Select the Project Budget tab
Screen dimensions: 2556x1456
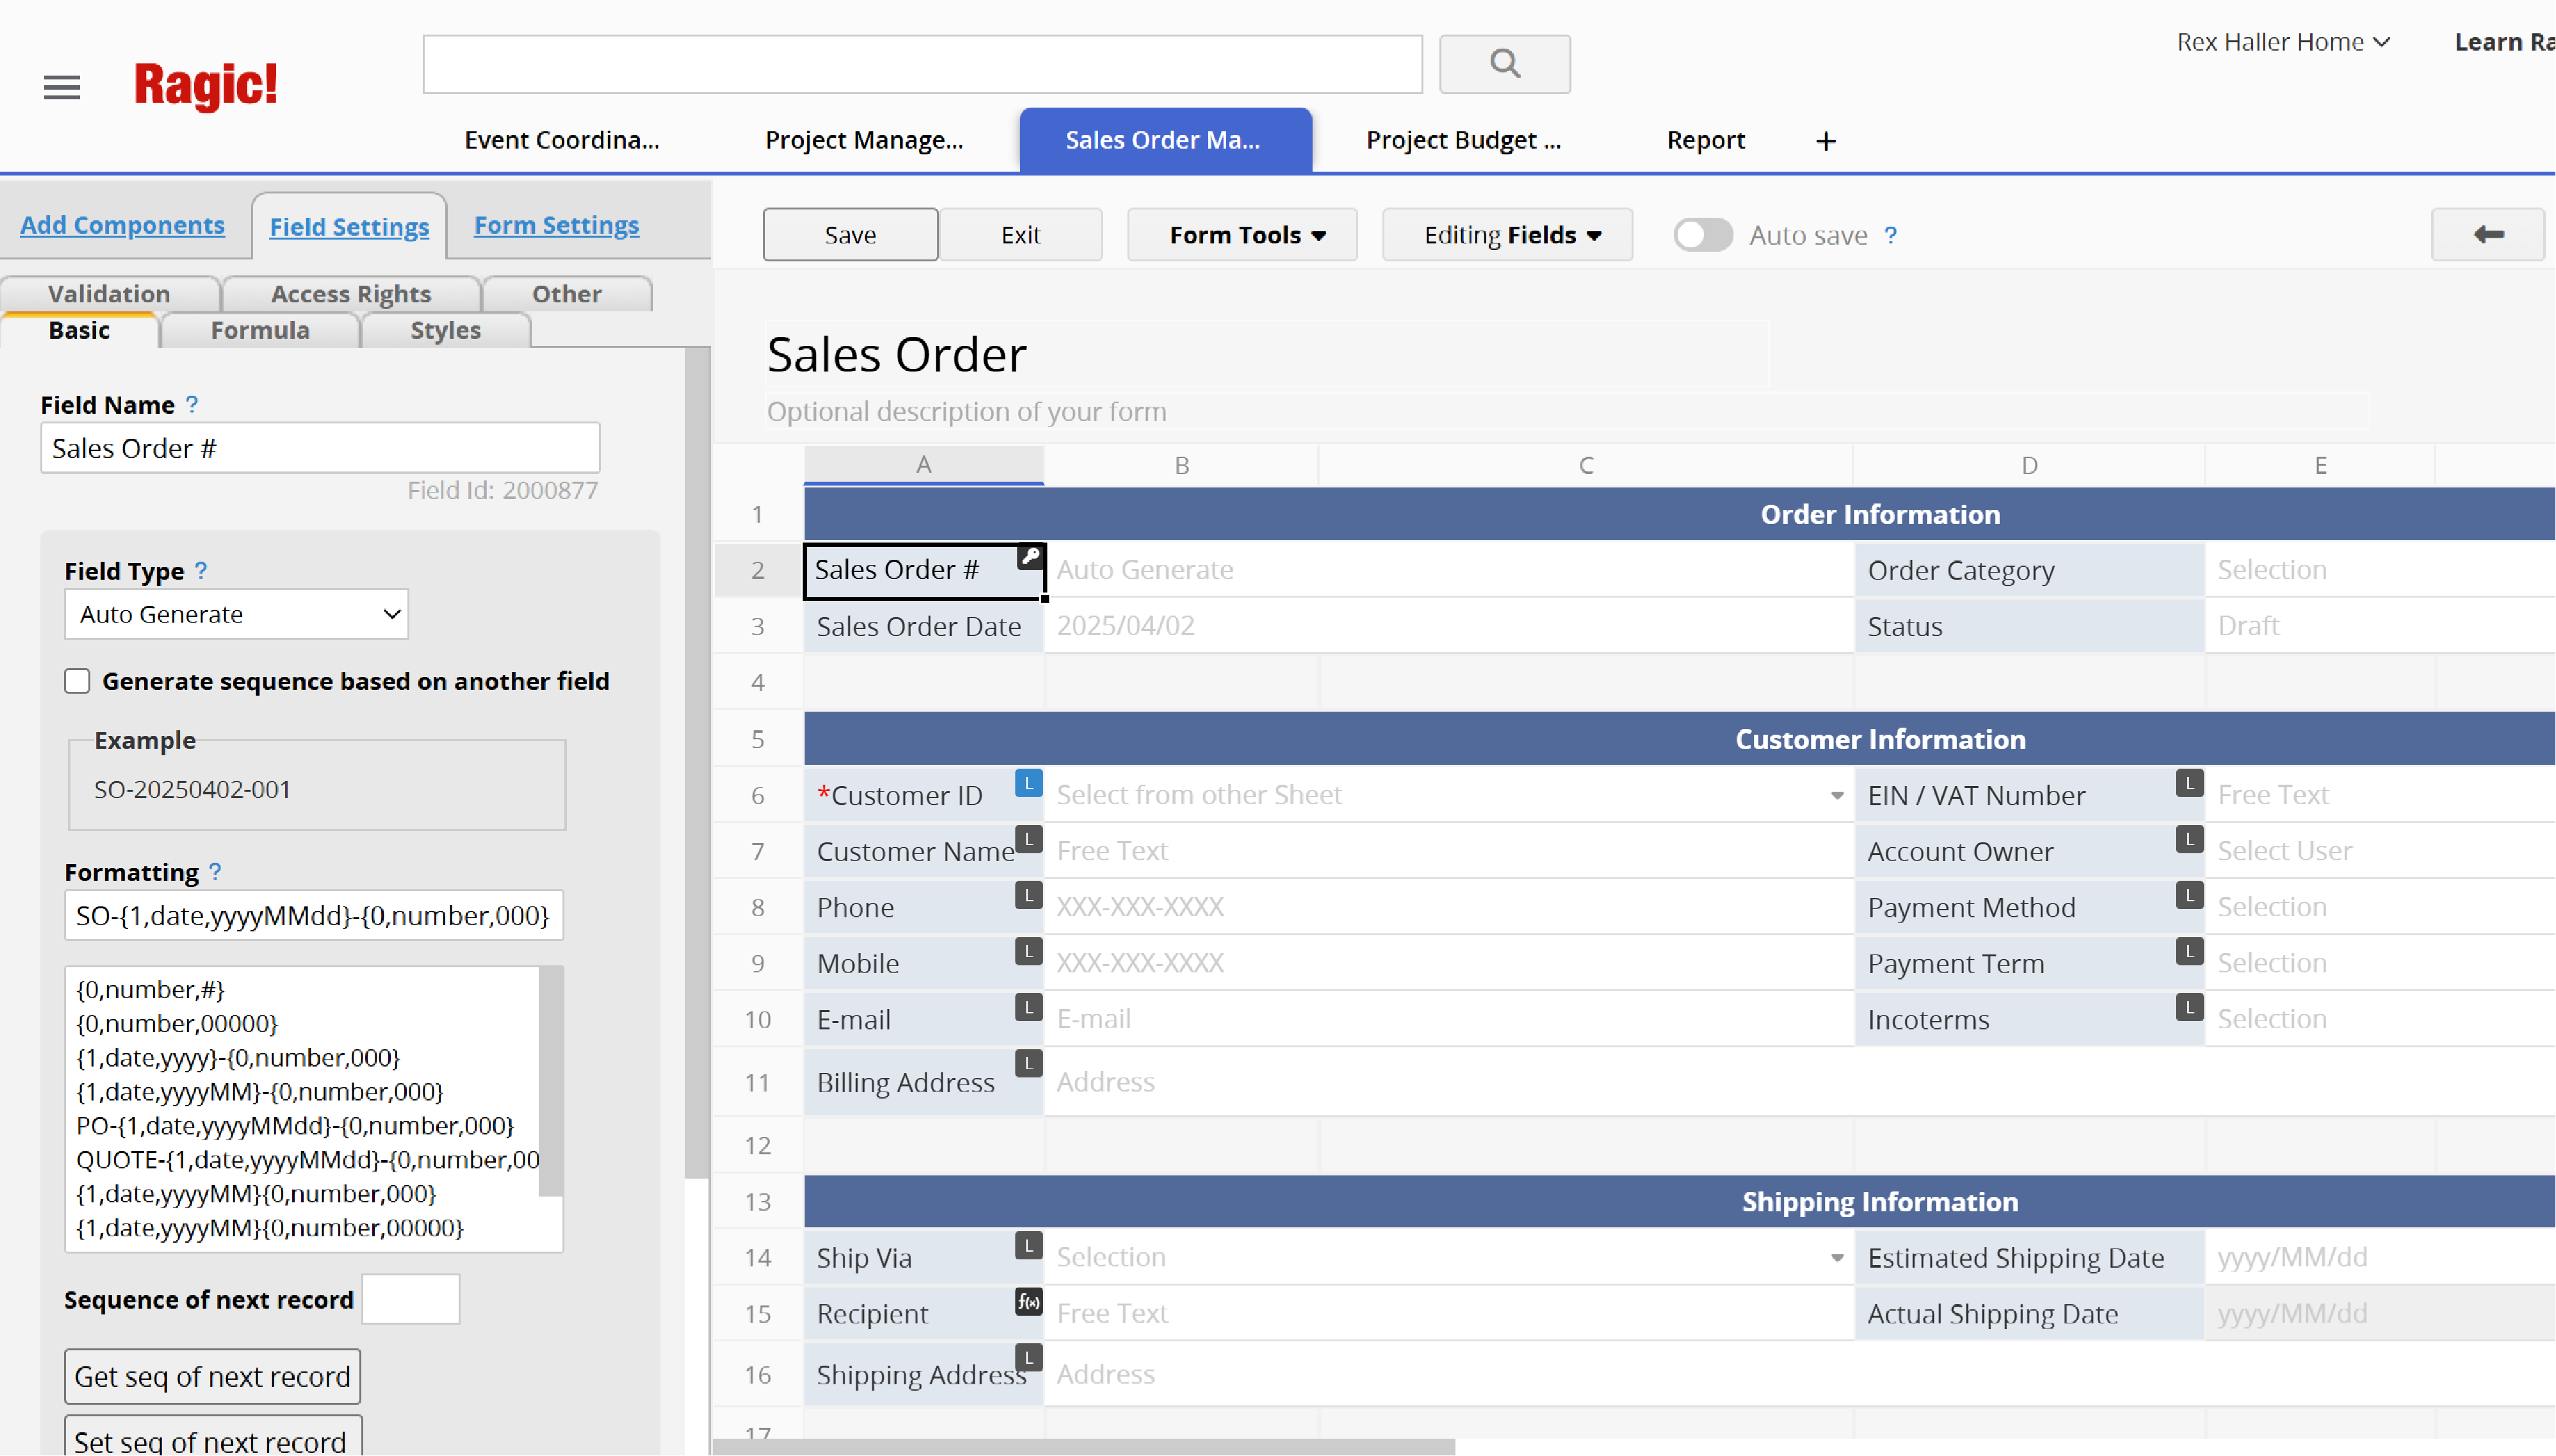click(1462, 140)
